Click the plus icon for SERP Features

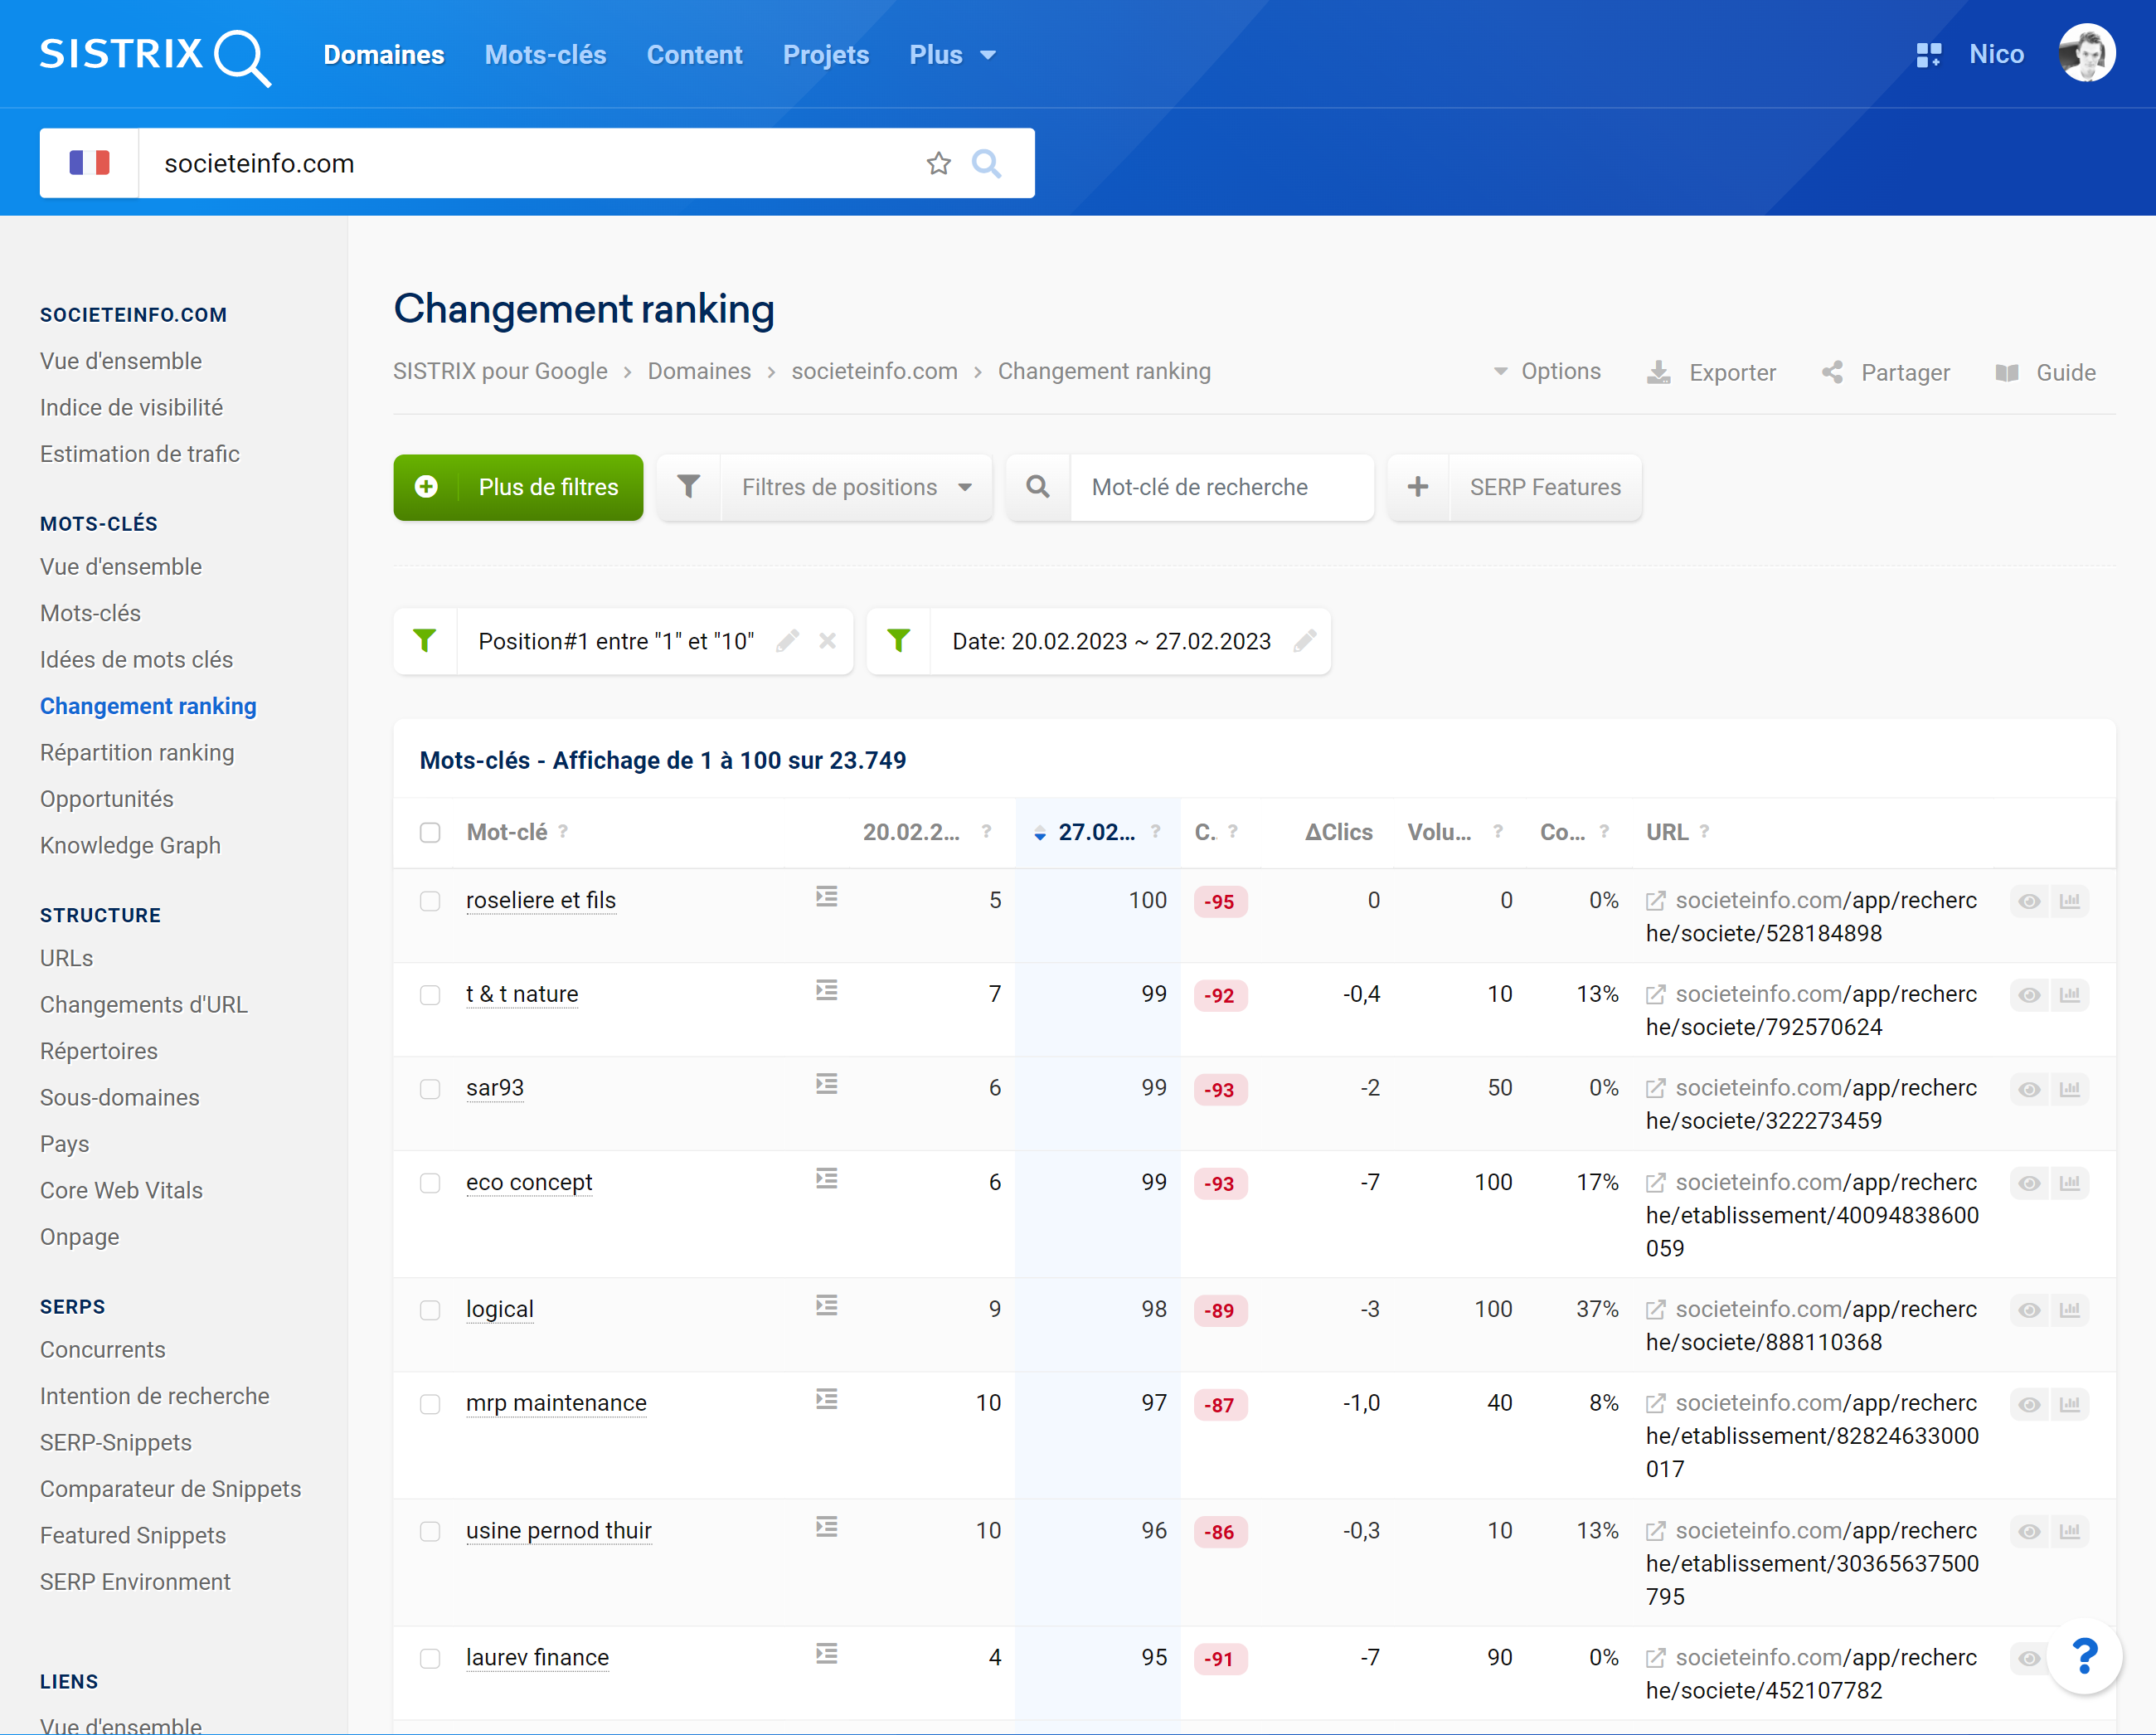pos(1417,487)
